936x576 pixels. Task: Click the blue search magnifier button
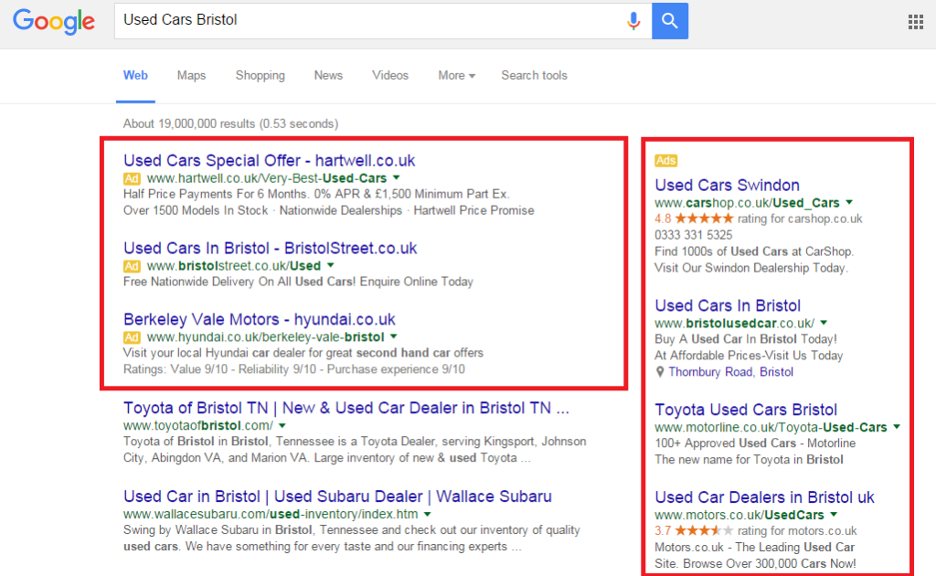click(x=670, y=21)
